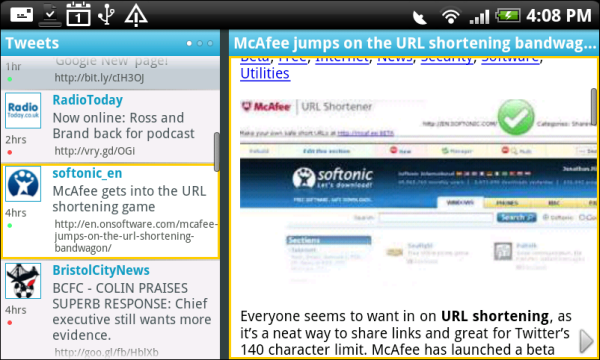Screen dimensions: 600x360
Task: Tap the McAfee jumps article title bar
Action: [x=414, y=43]
